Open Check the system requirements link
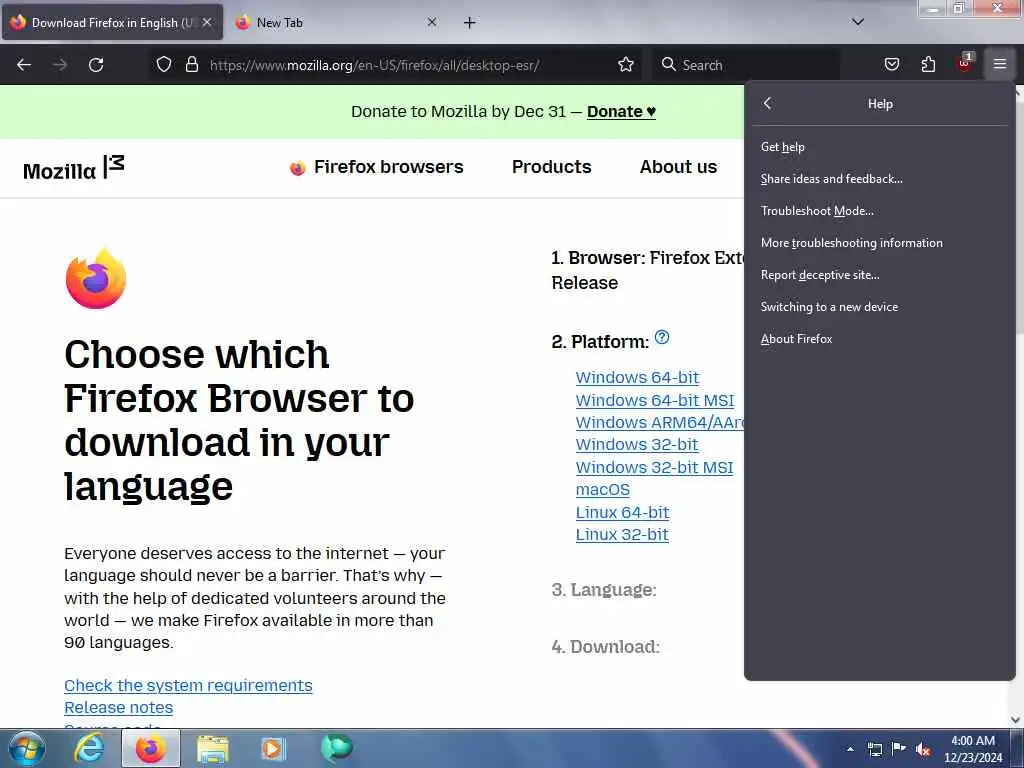Viewport: 1024px width, 768px height. pyautogui.click(x=188, y=686)
